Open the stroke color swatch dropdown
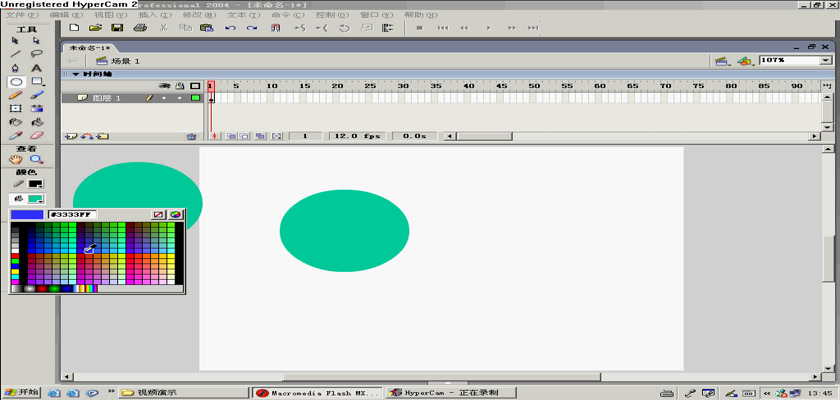840x400 pixels. pyautogui.click(x=36, y=184)
